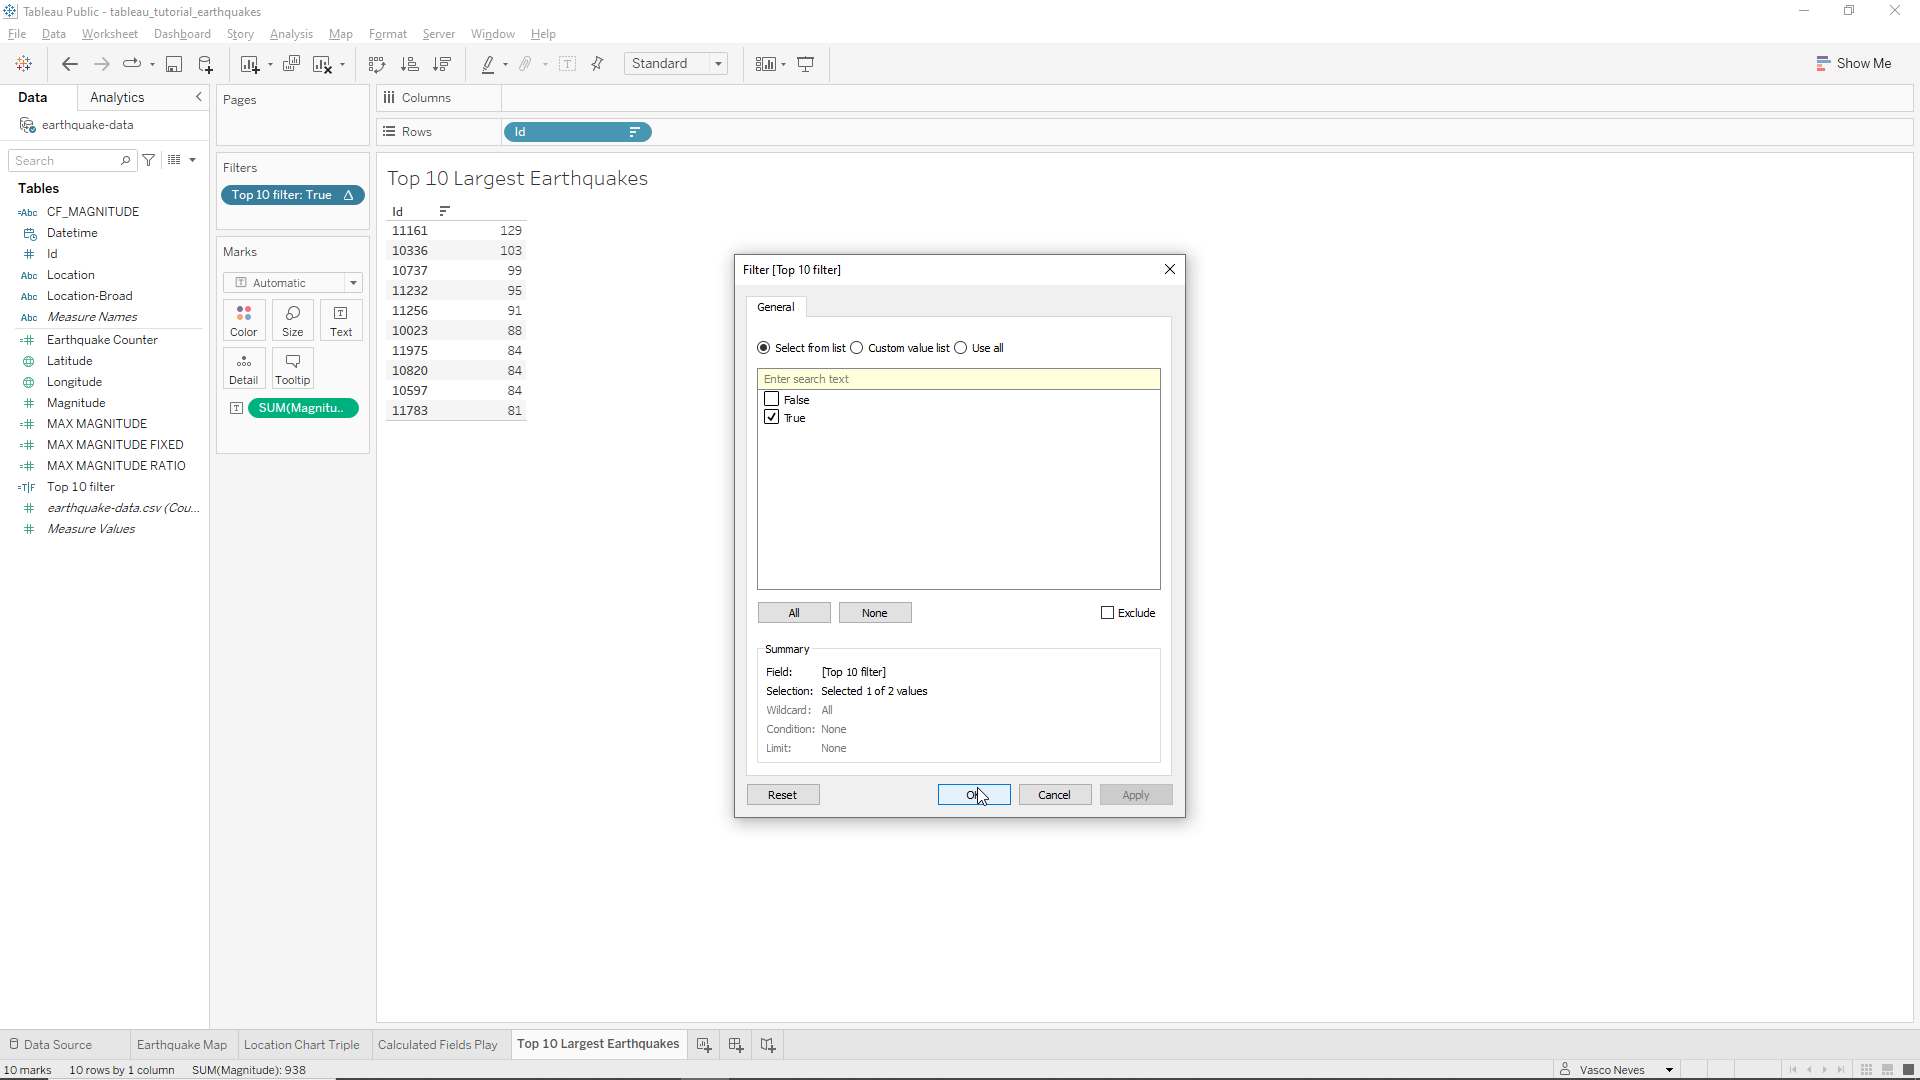Click New Worksheet icon in bottom tab bar
Image resolution: width=1920 pixels, height=1080 pixels.
[704, 1045]
